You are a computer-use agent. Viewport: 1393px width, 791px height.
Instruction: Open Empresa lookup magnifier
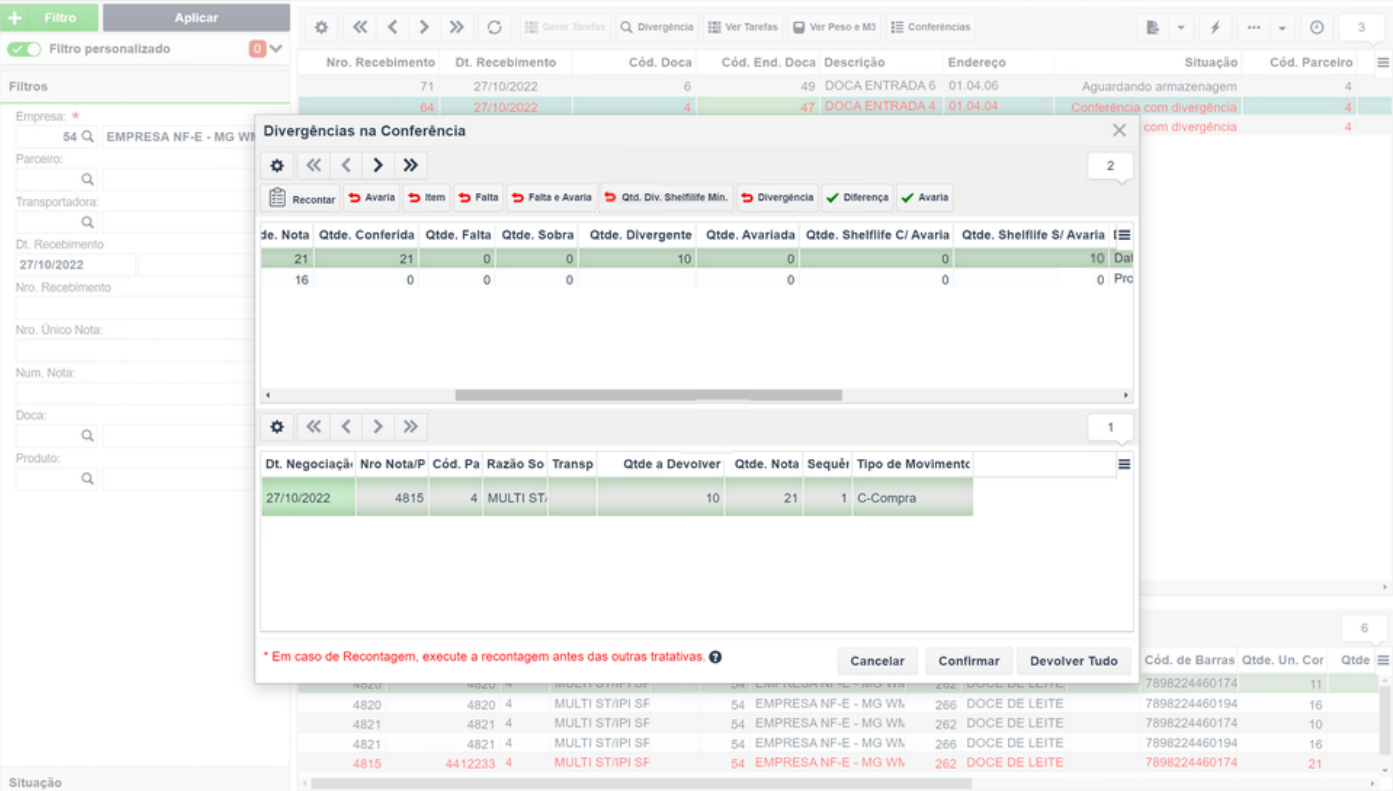pyautogui.click(x=87, y=136)
